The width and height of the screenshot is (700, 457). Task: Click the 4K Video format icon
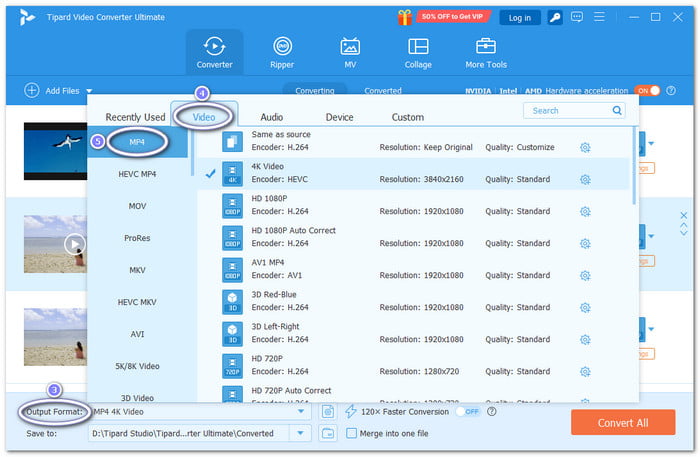pos(233,173)
